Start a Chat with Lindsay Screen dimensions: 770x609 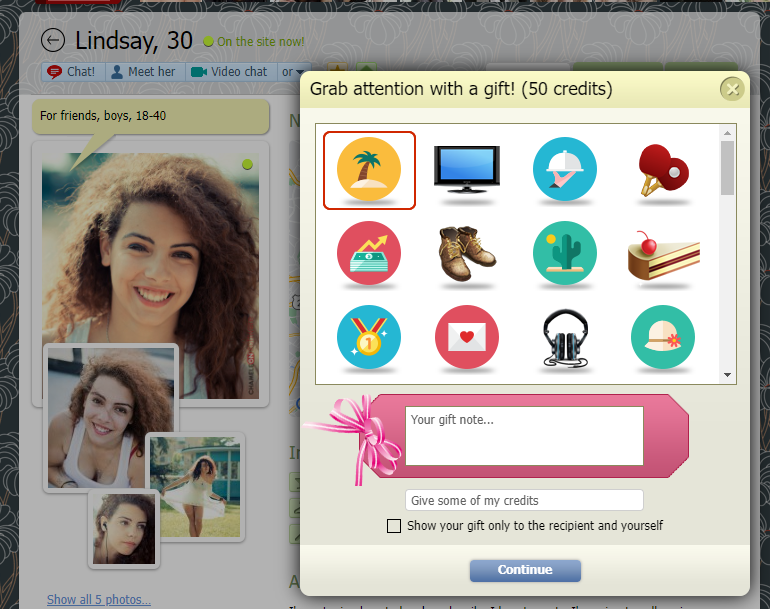click(71, 72)
